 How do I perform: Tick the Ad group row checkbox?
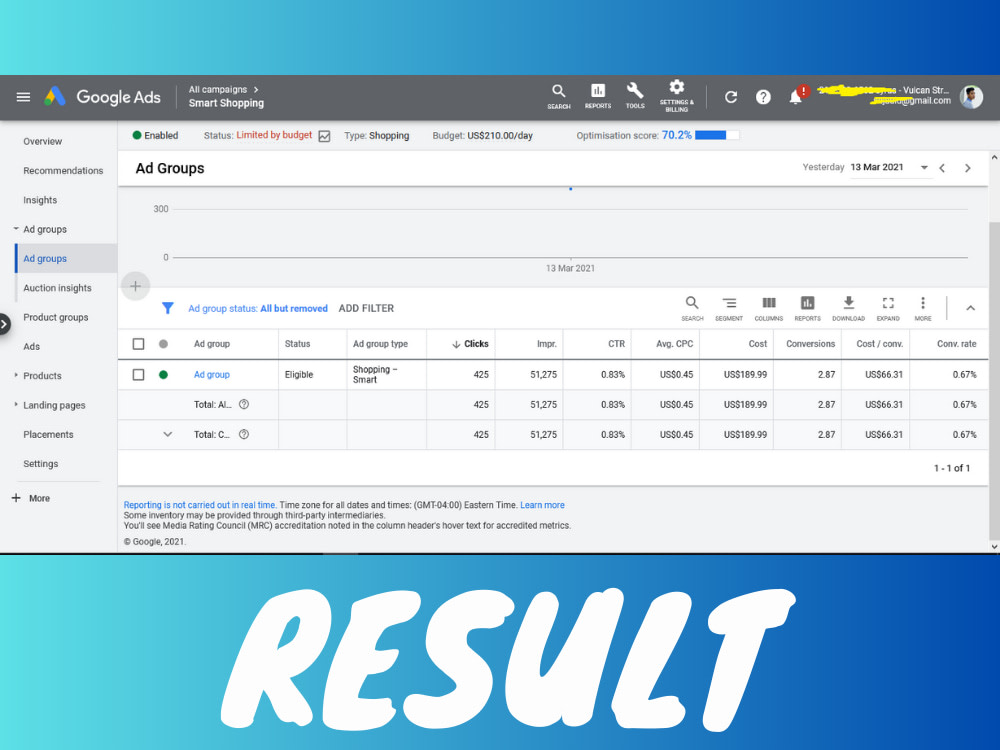click(138, 374)
